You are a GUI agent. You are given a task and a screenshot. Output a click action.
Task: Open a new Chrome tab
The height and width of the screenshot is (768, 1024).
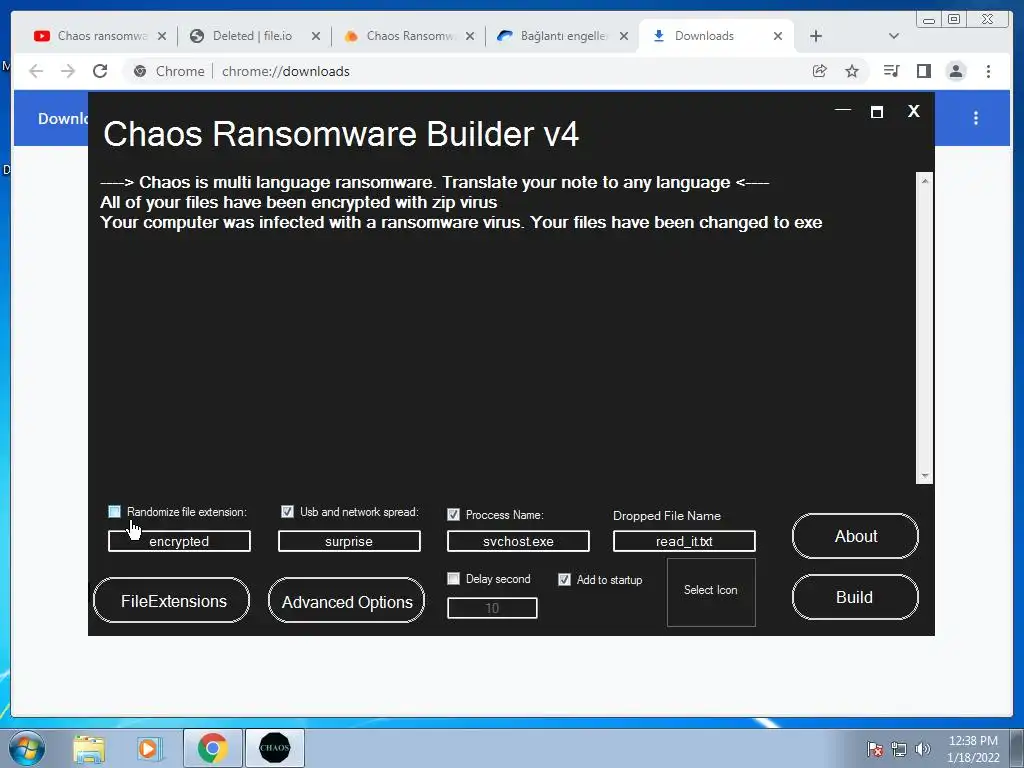816,36
